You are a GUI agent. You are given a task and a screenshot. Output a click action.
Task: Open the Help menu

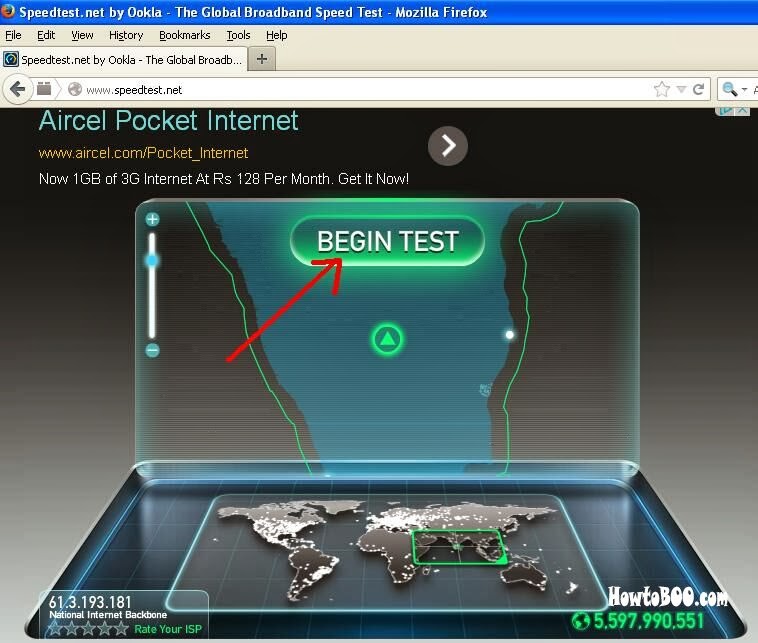(x=277, y=35)
